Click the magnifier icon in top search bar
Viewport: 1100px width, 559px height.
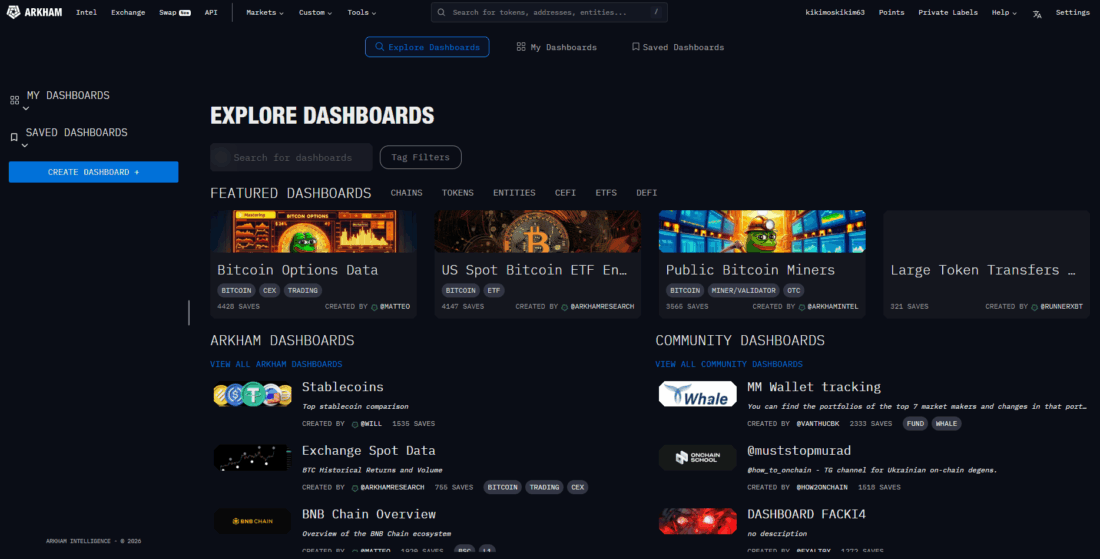(x=441, y=12)
